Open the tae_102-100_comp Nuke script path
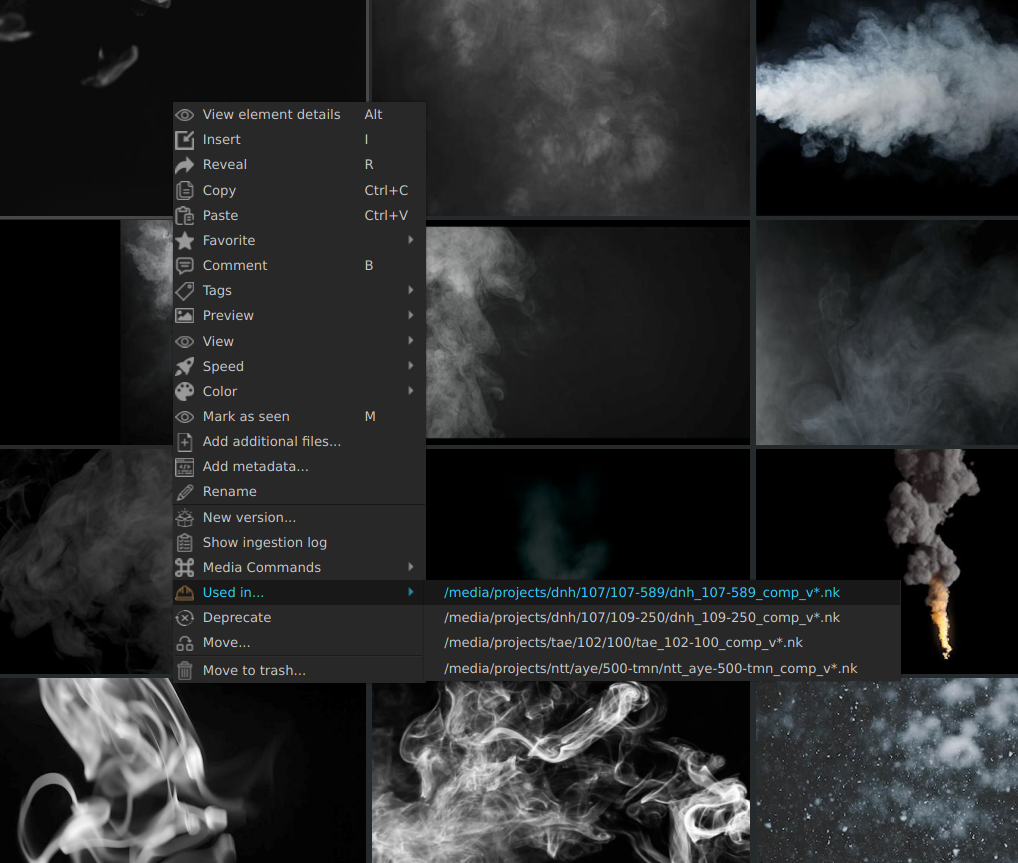Viewport: 1018px width, 863px height. 623,643
